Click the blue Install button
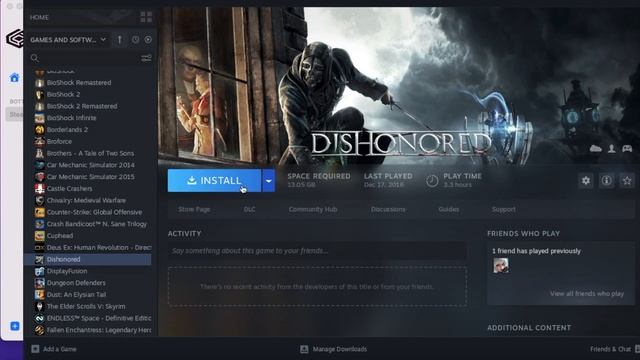The height and width of the screenshot is (360, 640). [x=214, y=180]
